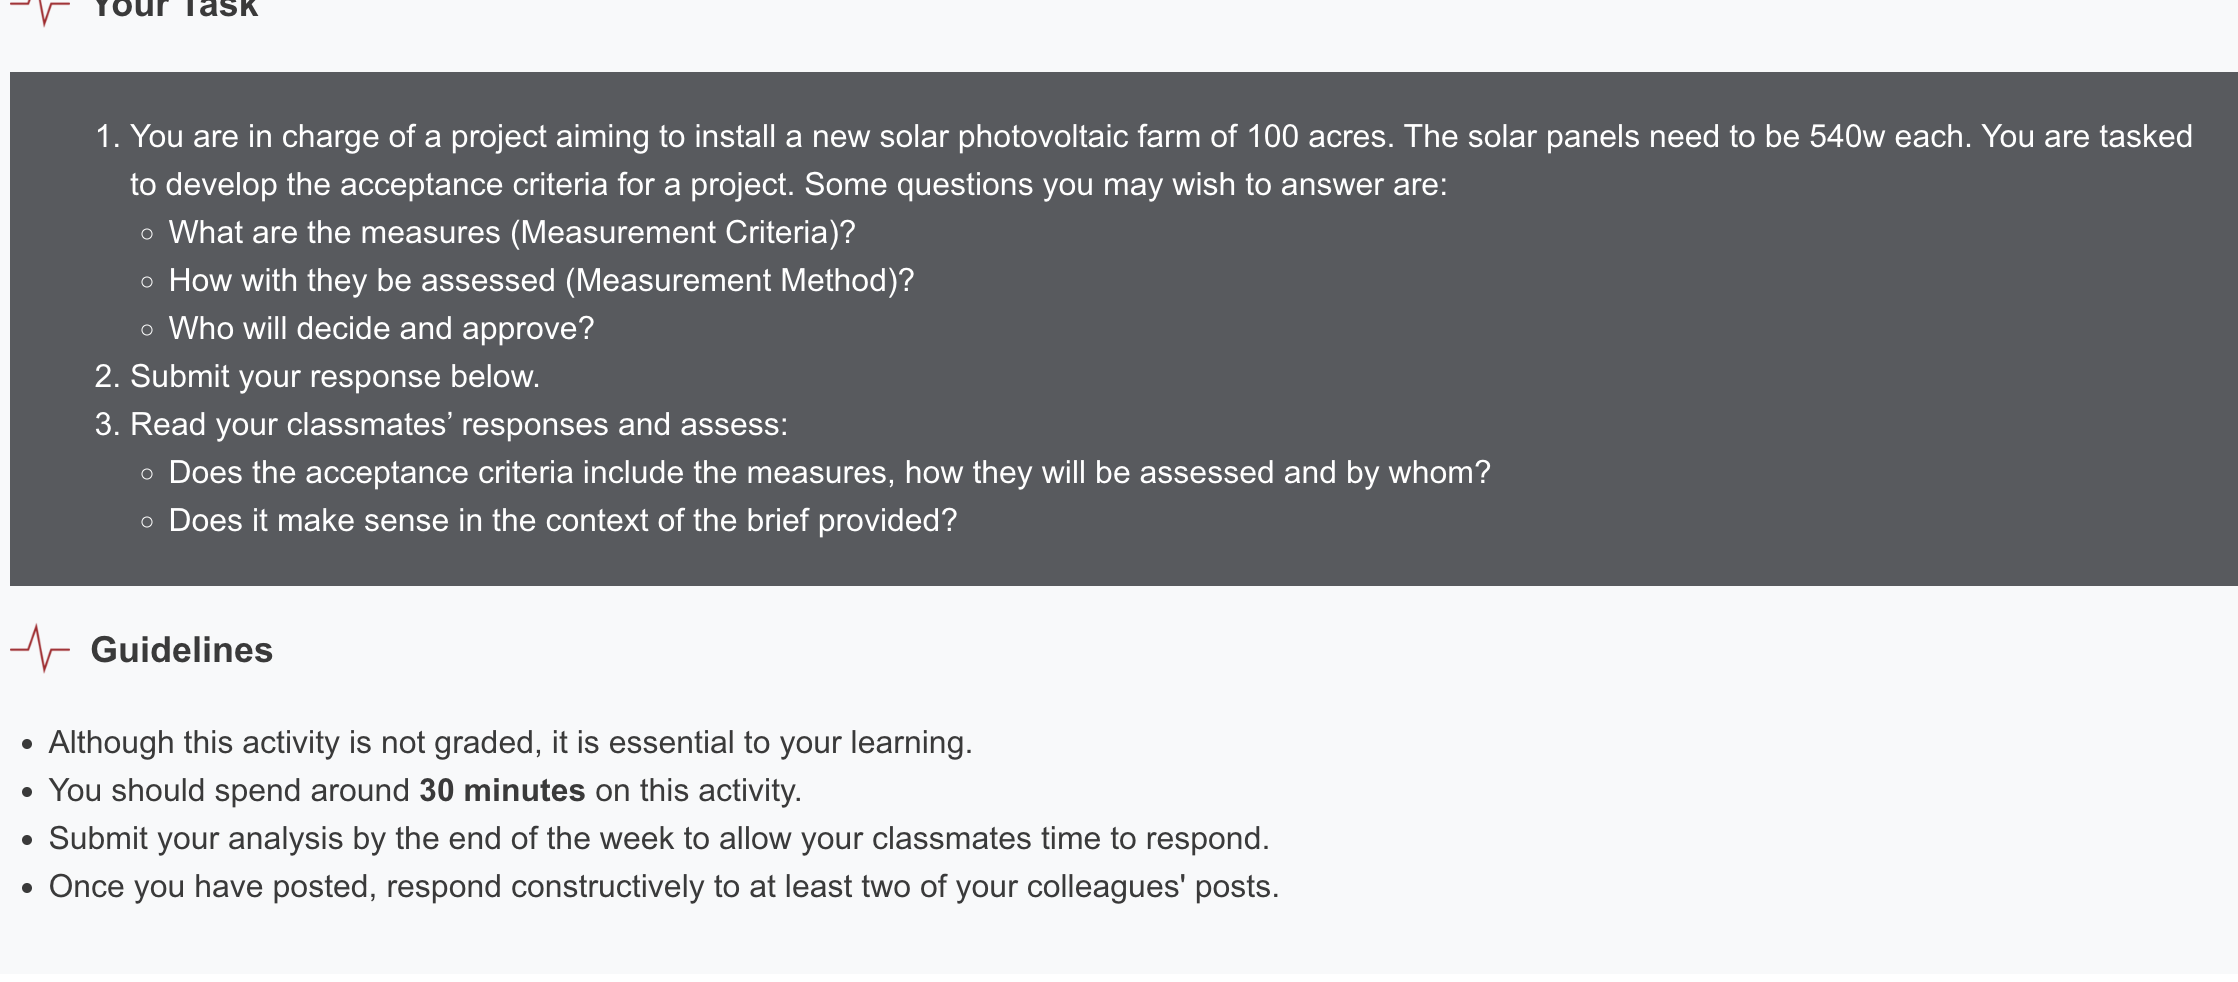Viewport: 2238px width, 982px height.
Task: Click 'Submit your analysis by the end' guideline
Action: tap(658, 838)
